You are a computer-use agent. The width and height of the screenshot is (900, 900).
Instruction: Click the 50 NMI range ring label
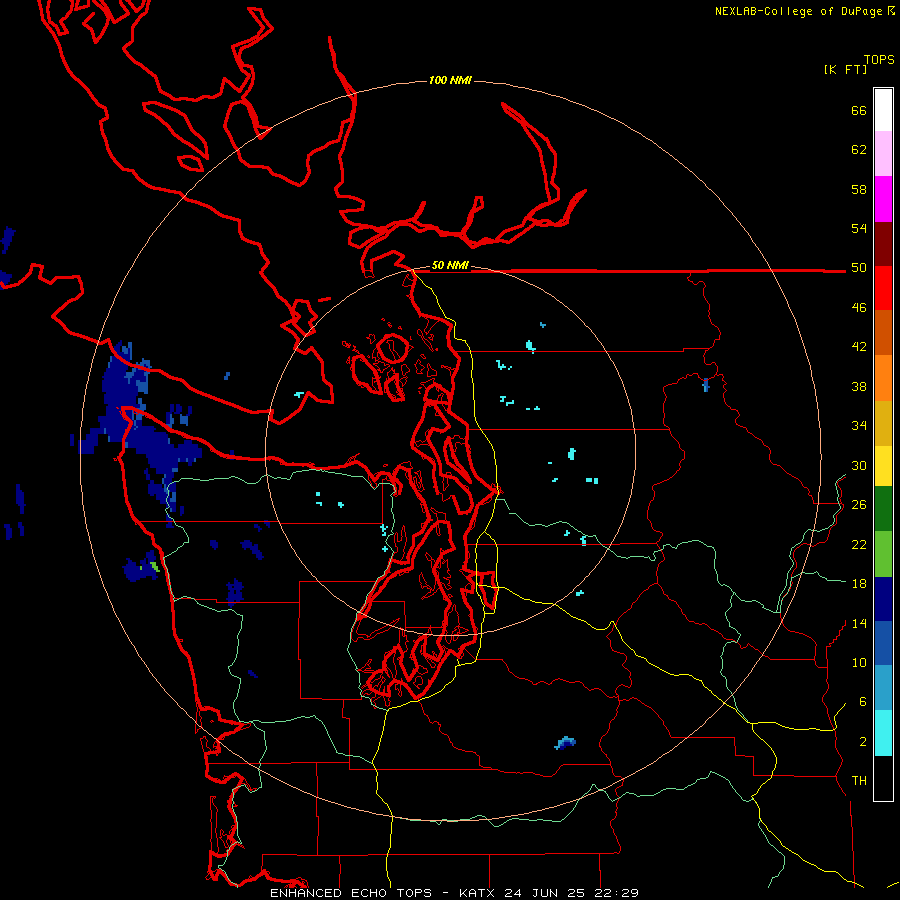450,265
